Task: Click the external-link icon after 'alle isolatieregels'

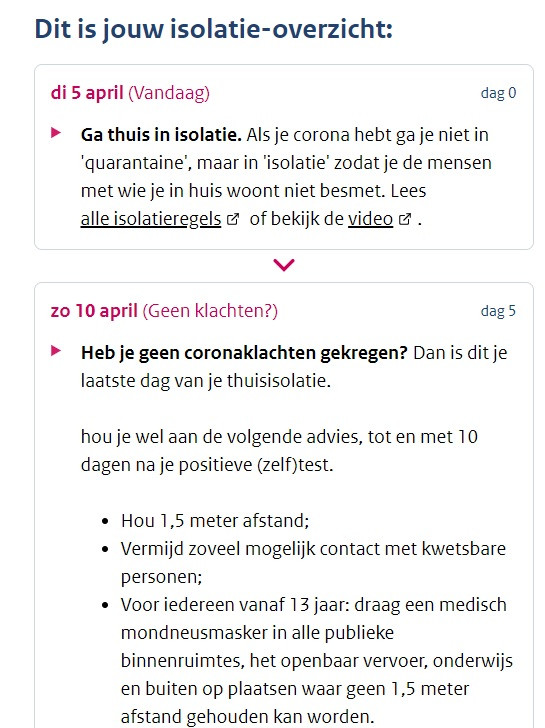Action: (x=233, y=219)
